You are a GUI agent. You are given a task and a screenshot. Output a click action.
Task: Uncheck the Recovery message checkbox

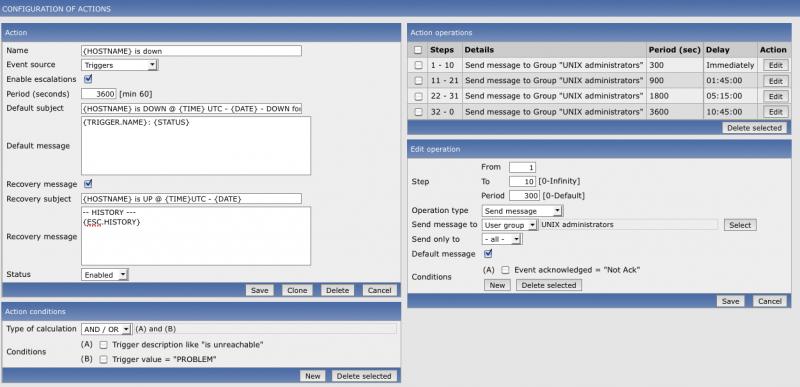coord(88,184)
